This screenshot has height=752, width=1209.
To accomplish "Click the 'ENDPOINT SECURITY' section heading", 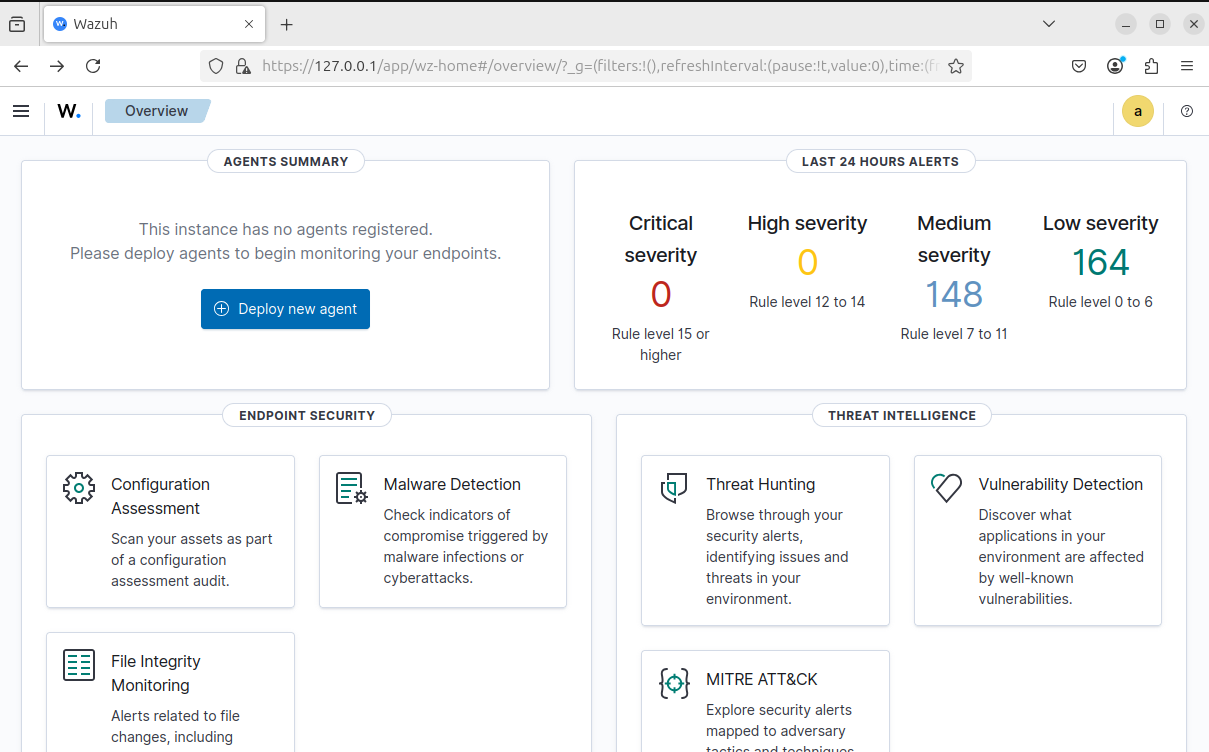I will 307,415.
